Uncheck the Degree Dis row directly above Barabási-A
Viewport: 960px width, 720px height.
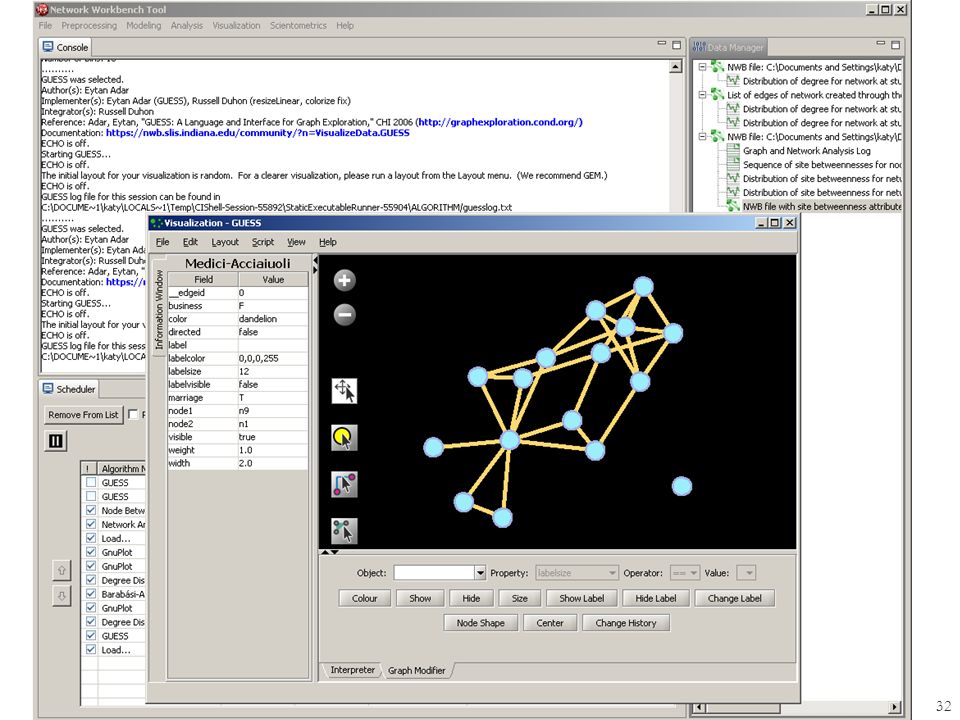[x=91, y=580]
